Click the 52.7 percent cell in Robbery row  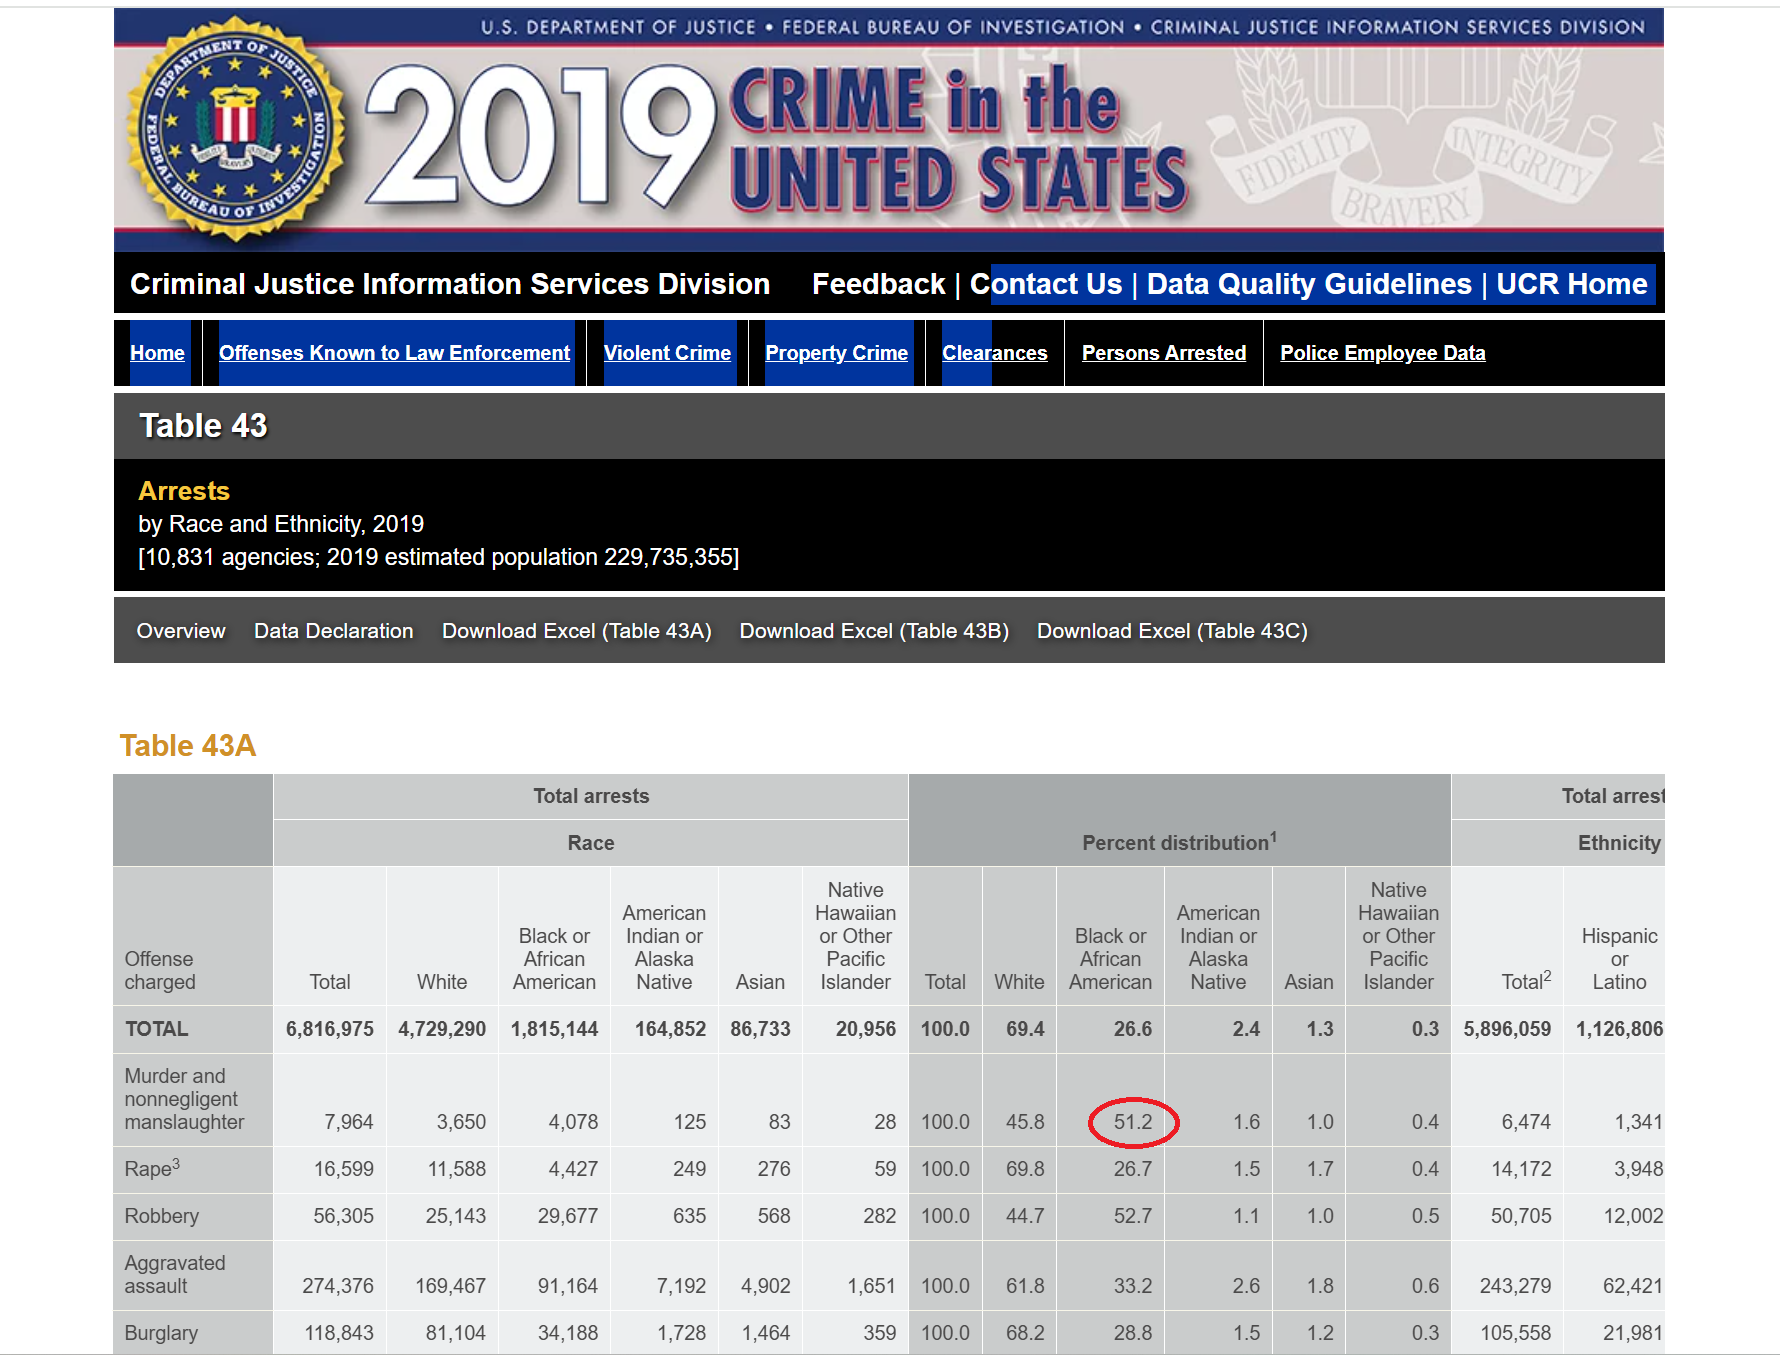[1133, 1216]
